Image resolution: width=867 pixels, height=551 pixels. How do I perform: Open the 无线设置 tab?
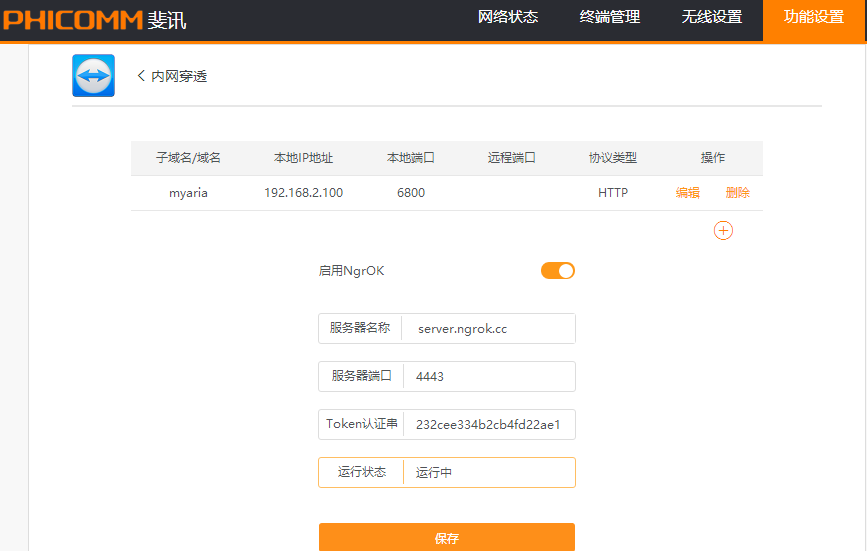click(x=712, y=17)
